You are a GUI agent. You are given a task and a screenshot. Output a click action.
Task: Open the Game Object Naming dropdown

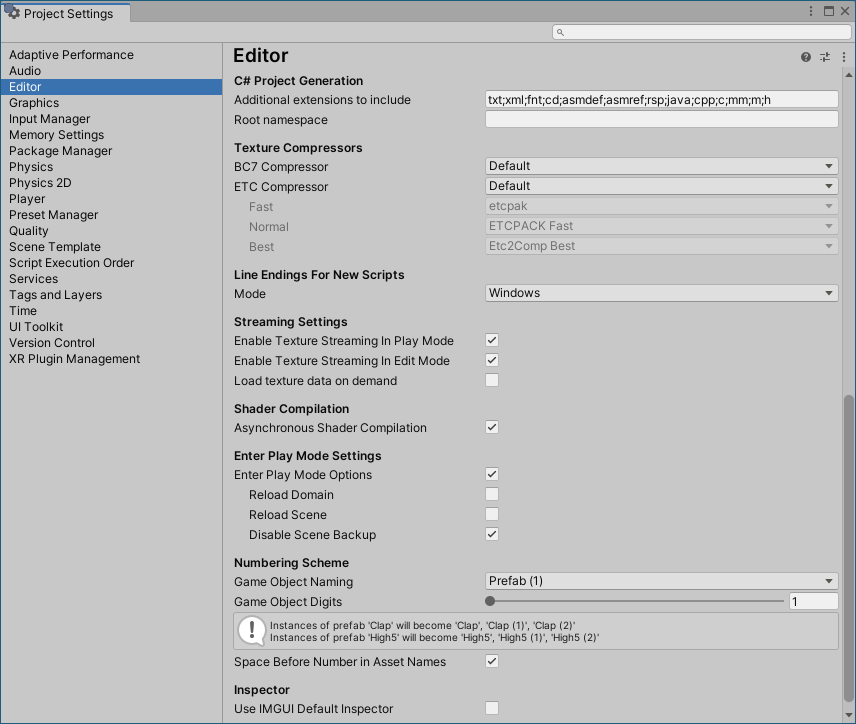[x=662, y=581]
